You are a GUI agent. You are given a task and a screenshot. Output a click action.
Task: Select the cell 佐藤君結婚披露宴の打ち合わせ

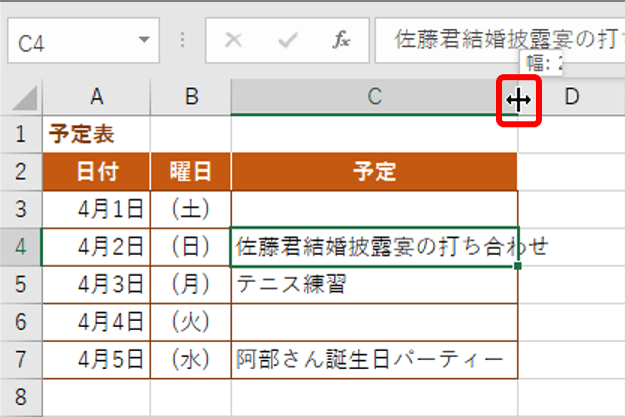pos(374,247)
